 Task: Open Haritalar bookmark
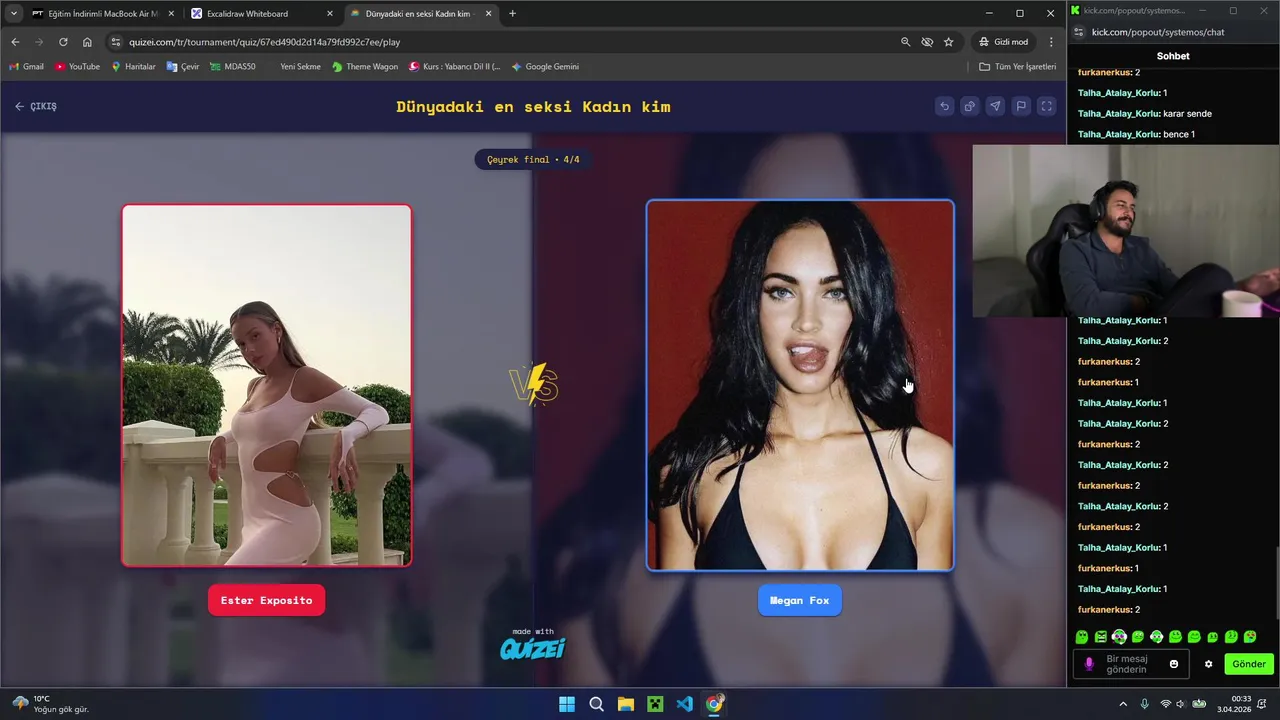[x=133, y=67]
